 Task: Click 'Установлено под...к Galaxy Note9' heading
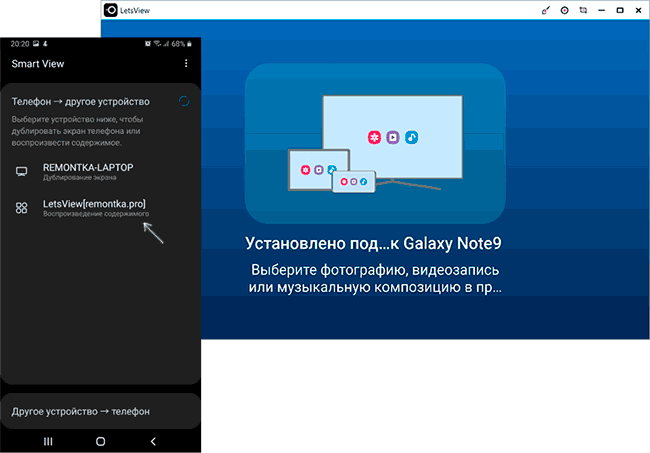pos(373,243)
